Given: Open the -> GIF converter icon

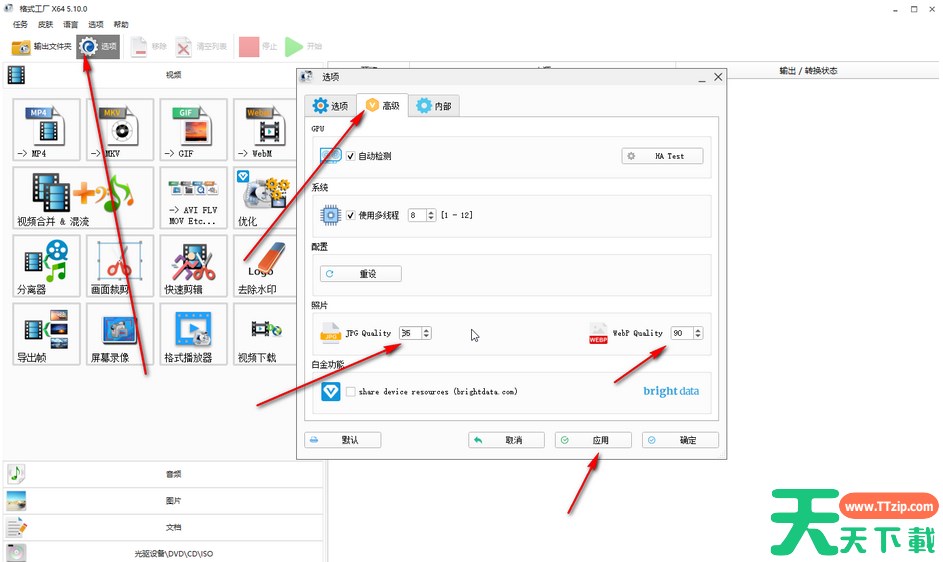Looking at the screenshot, I should click(194, 130).
